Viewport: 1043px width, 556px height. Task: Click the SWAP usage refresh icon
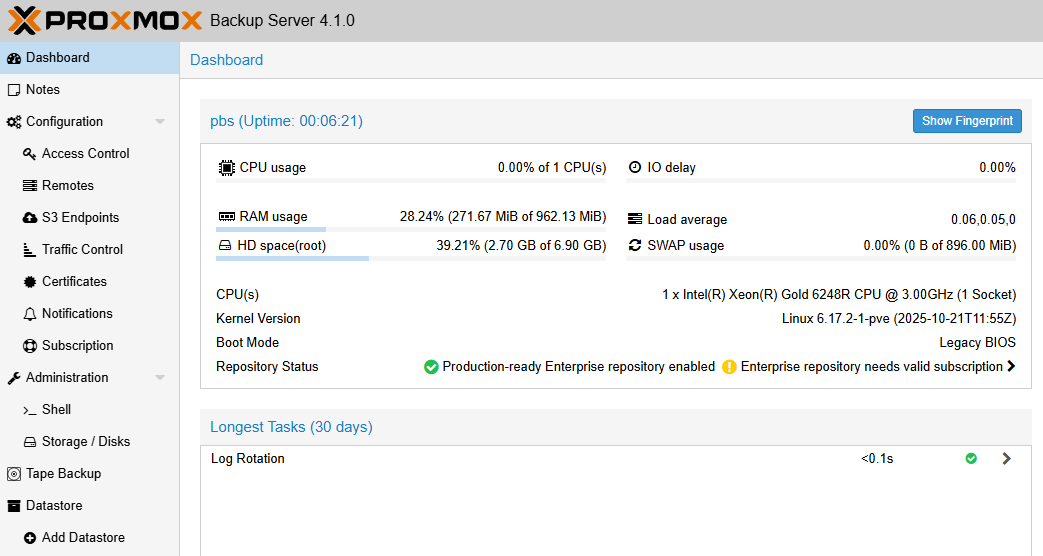point(635,245)
